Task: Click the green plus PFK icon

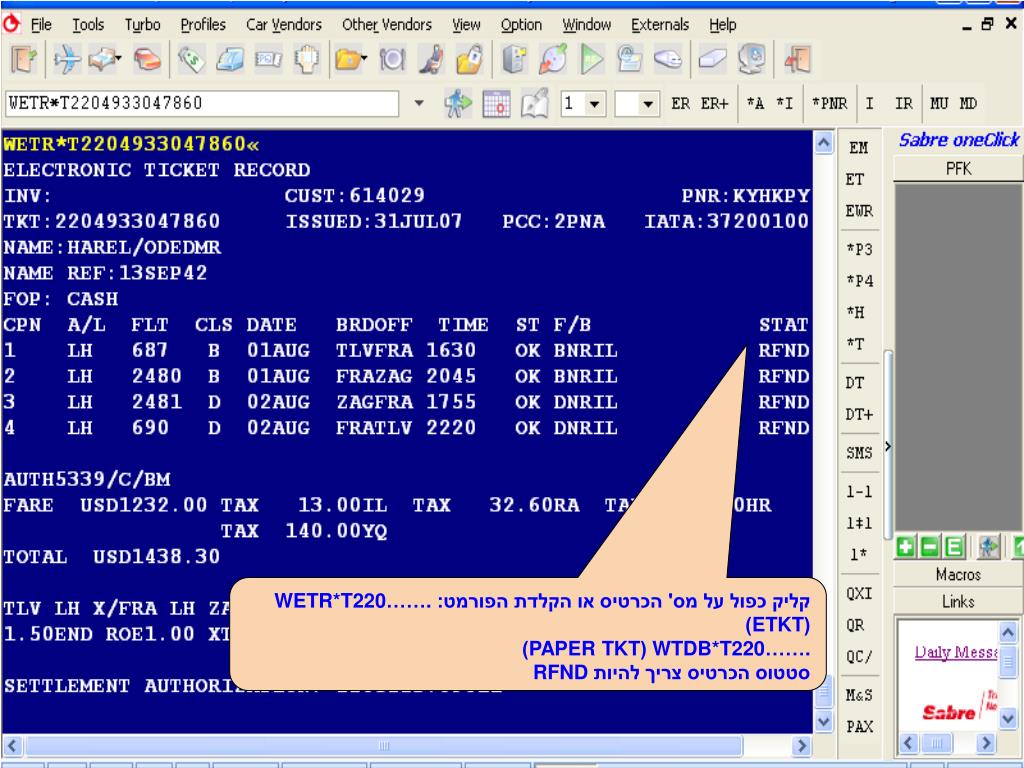Action: (905, 547)
